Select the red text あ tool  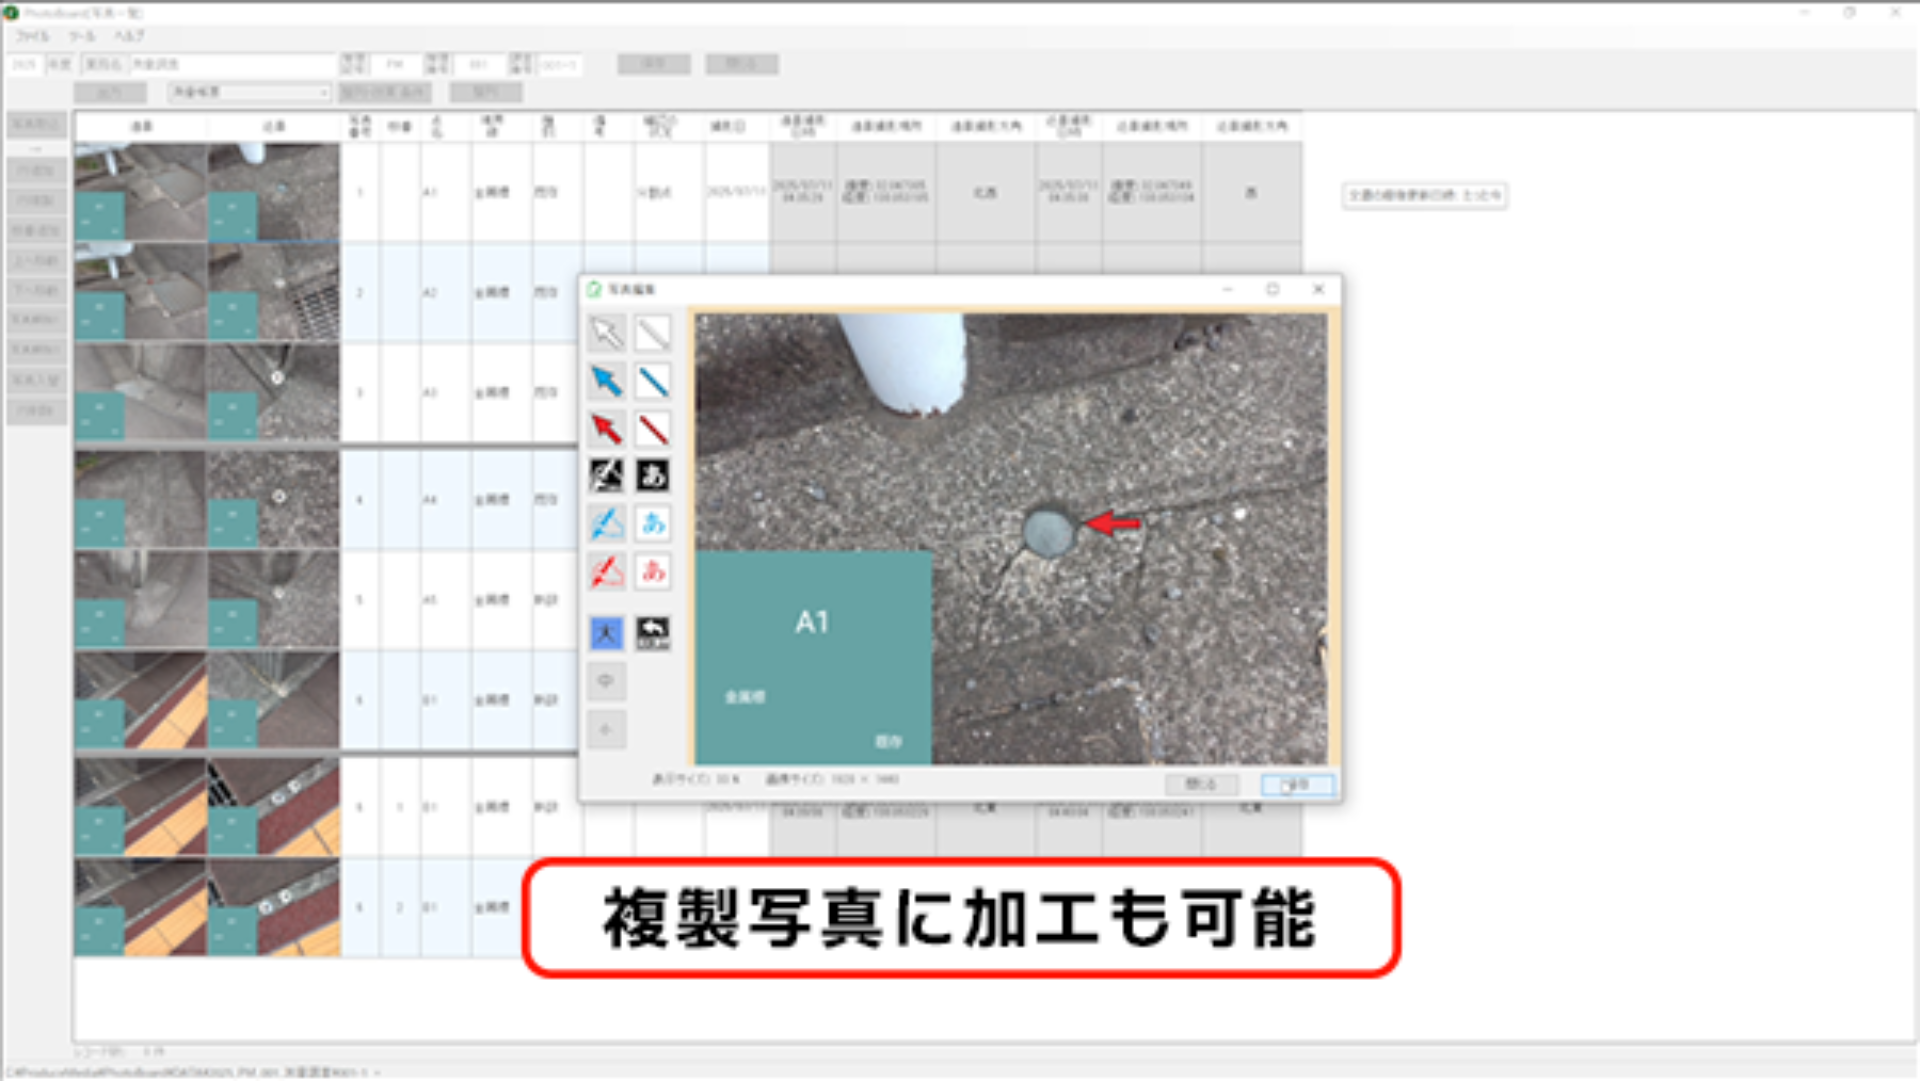pyautogui.click(x=653, y=571)
